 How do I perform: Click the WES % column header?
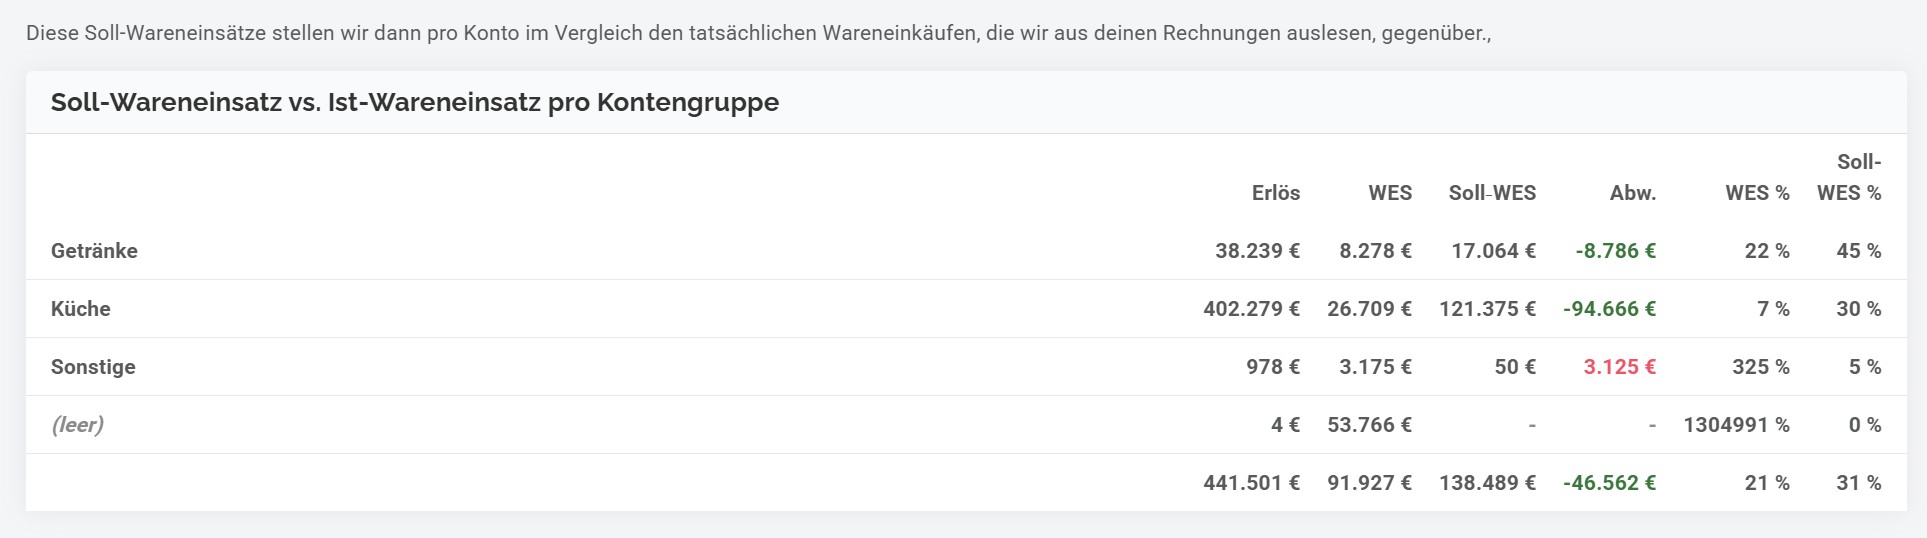point(1757,193)
